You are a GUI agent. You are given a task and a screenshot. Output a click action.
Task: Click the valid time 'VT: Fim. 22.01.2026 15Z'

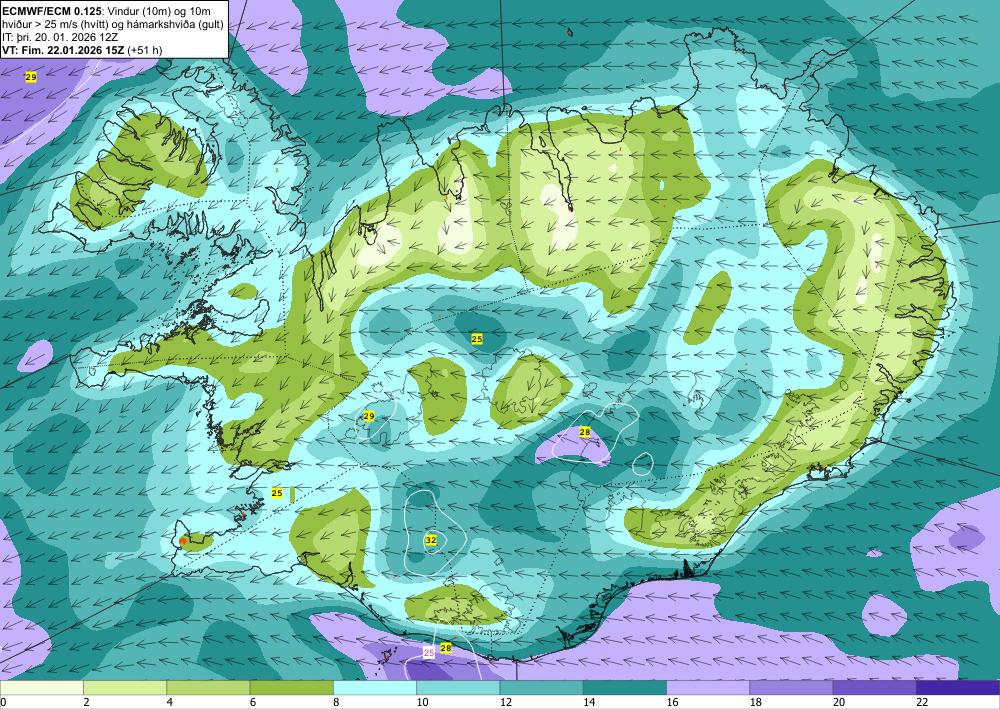tap(64, 50)
